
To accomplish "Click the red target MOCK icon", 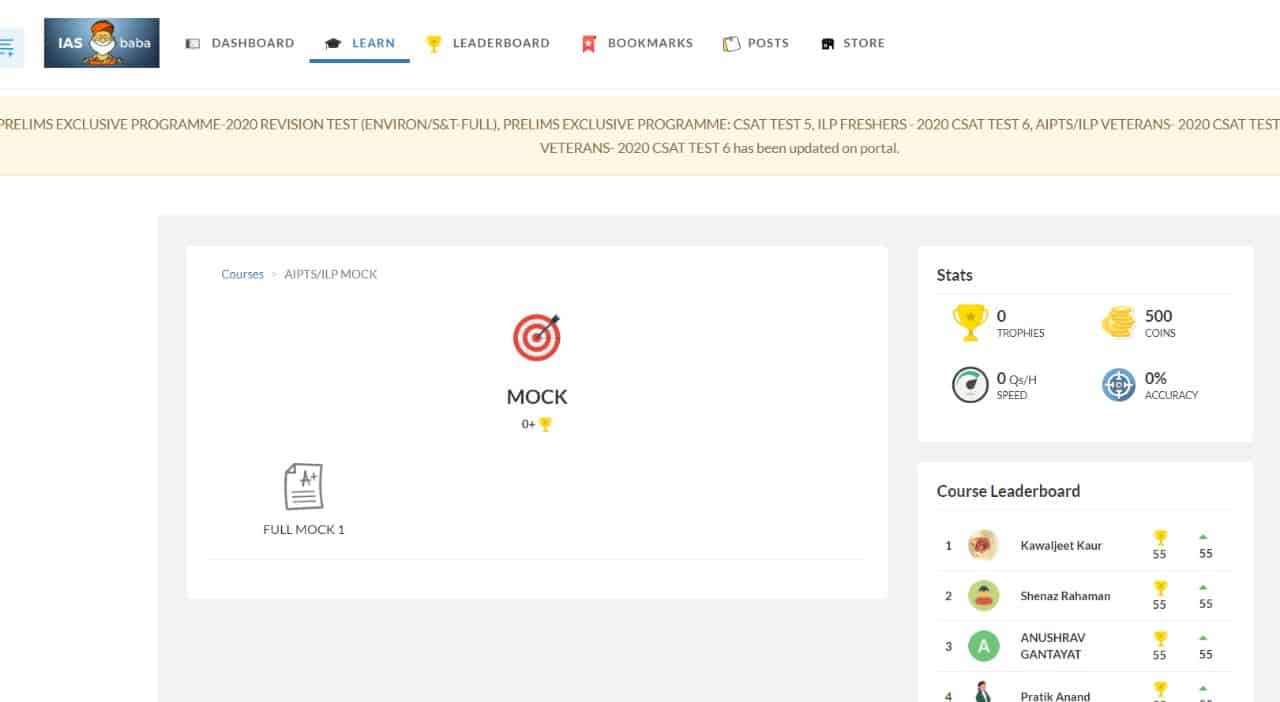I will click(x=537, y=337).
